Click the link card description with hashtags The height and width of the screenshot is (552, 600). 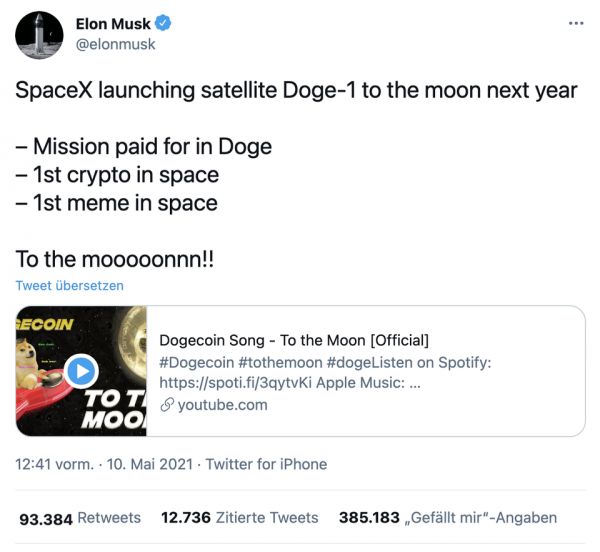325,371
